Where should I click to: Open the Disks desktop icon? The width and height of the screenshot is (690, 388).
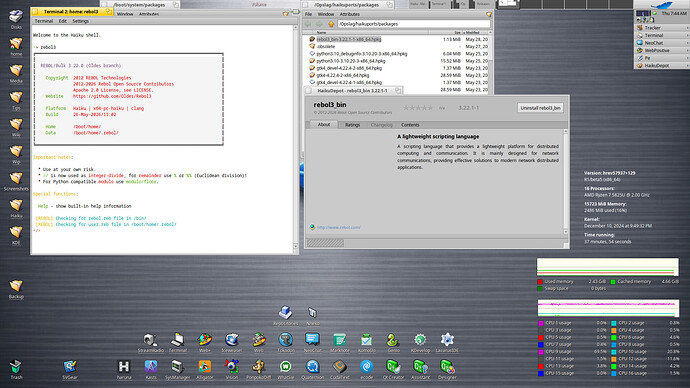click(16, 17)
